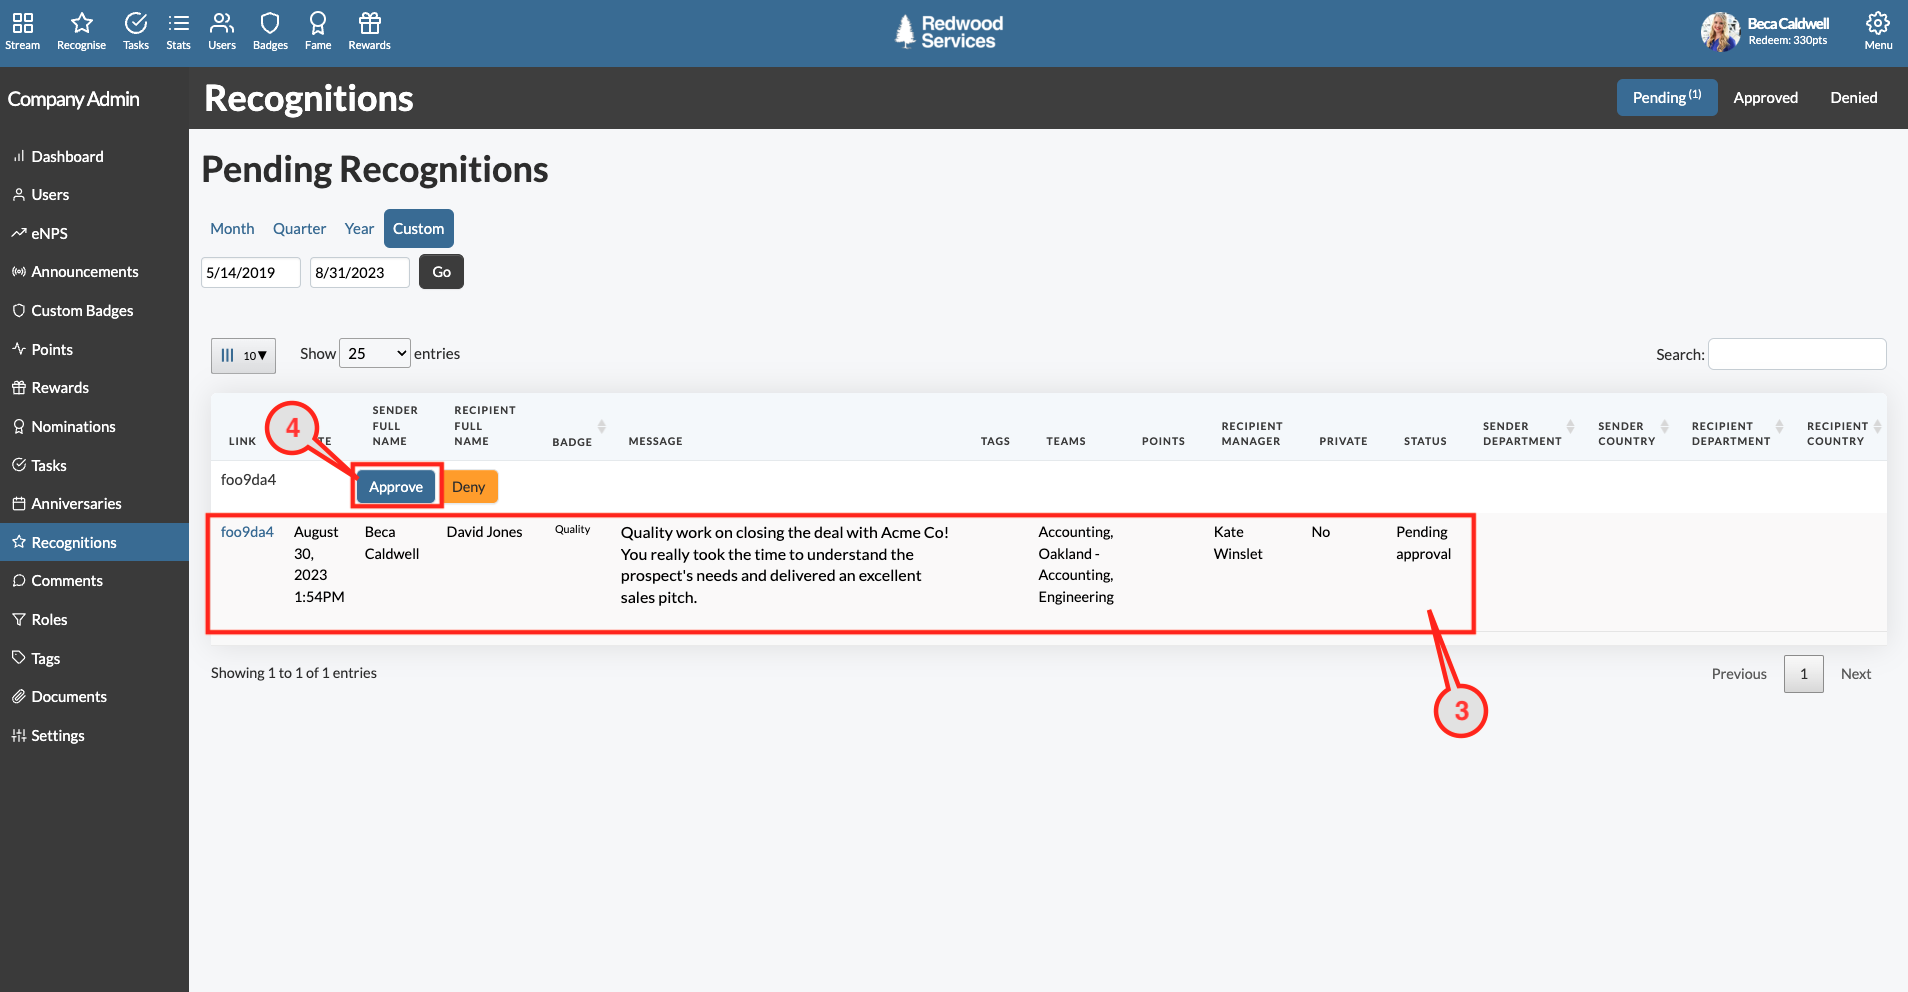Viewport: 1908px width, 992px height.
Task: Switch to the Denied tab
Action: tap(1852, 97)
